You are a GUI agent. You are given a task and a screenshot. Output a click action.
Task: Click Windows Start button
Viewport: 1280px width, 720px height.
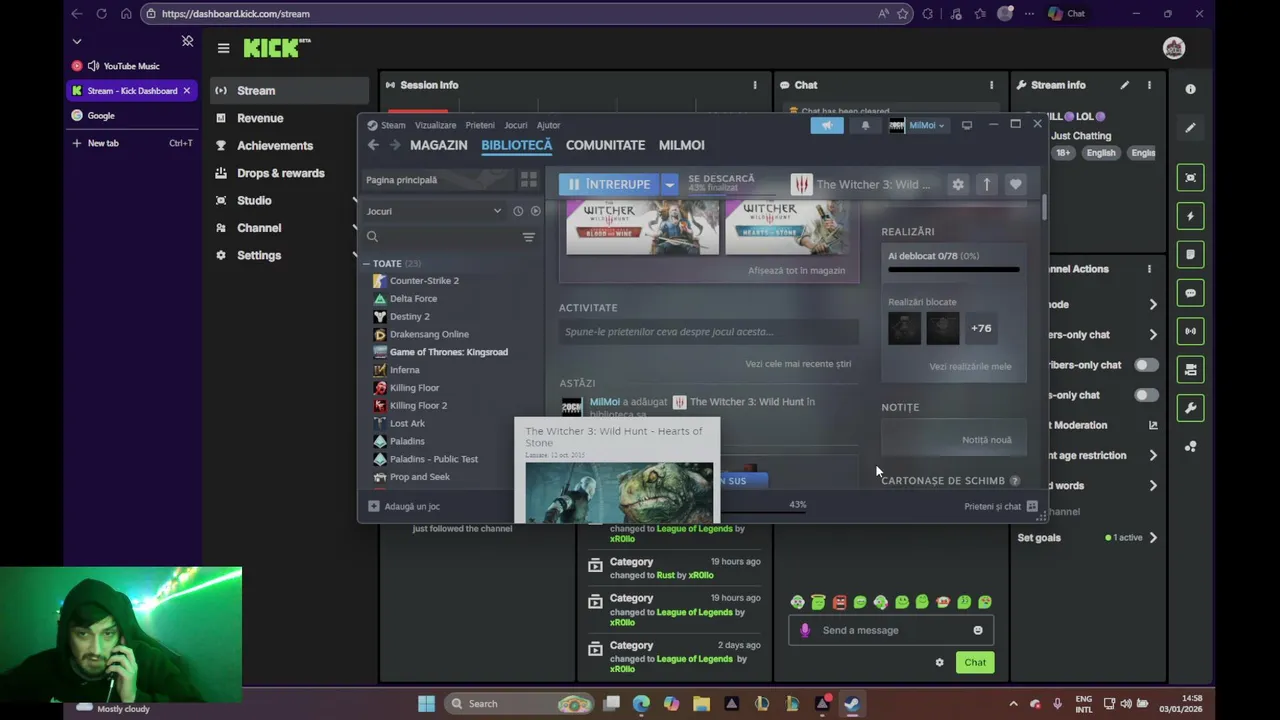click(426, 703)
